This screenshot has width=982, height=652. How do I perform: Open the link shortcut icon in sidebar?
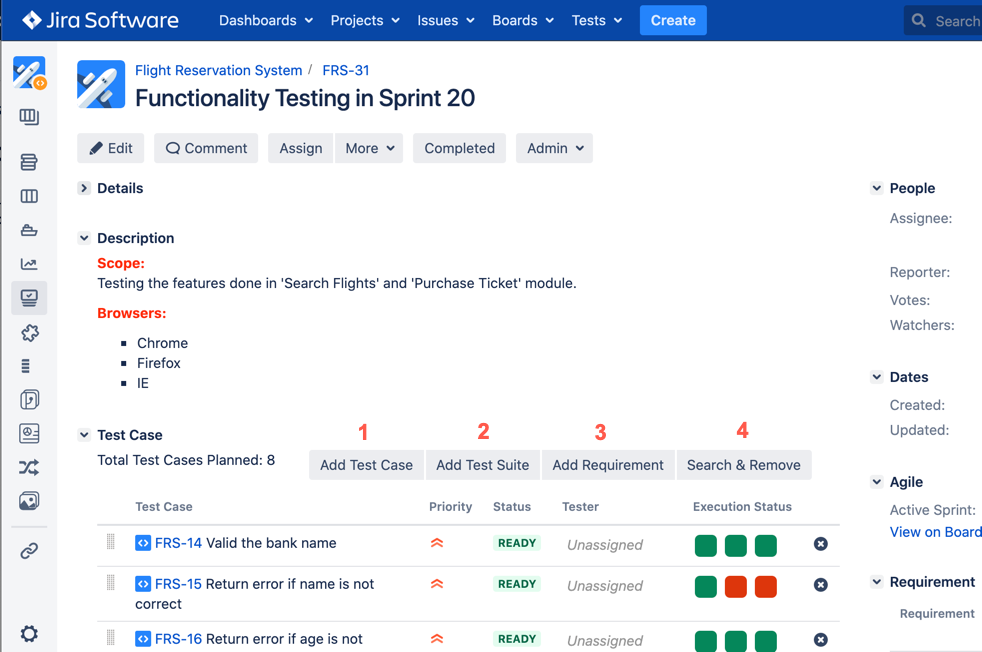coord(29,552)
